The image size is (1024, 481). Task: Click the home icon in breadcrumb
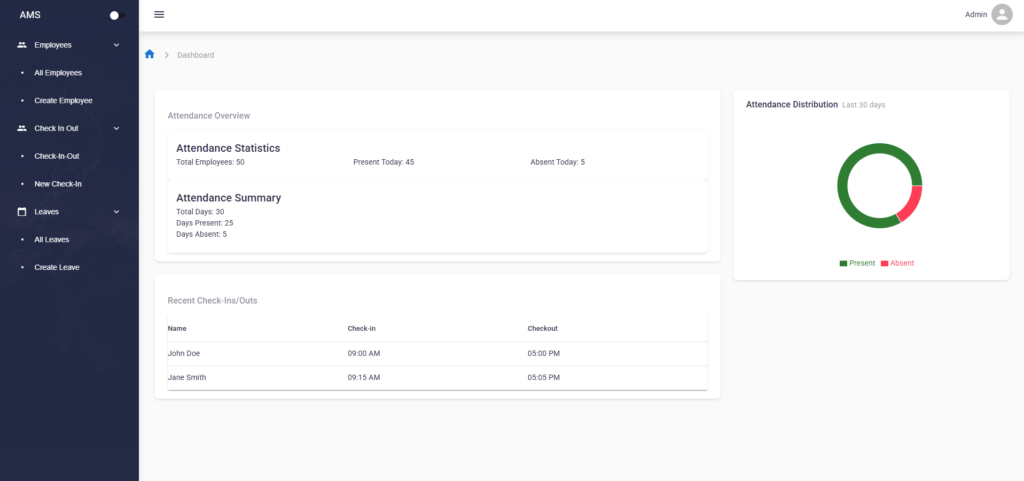pyautogui.click(x=150, y=54)
